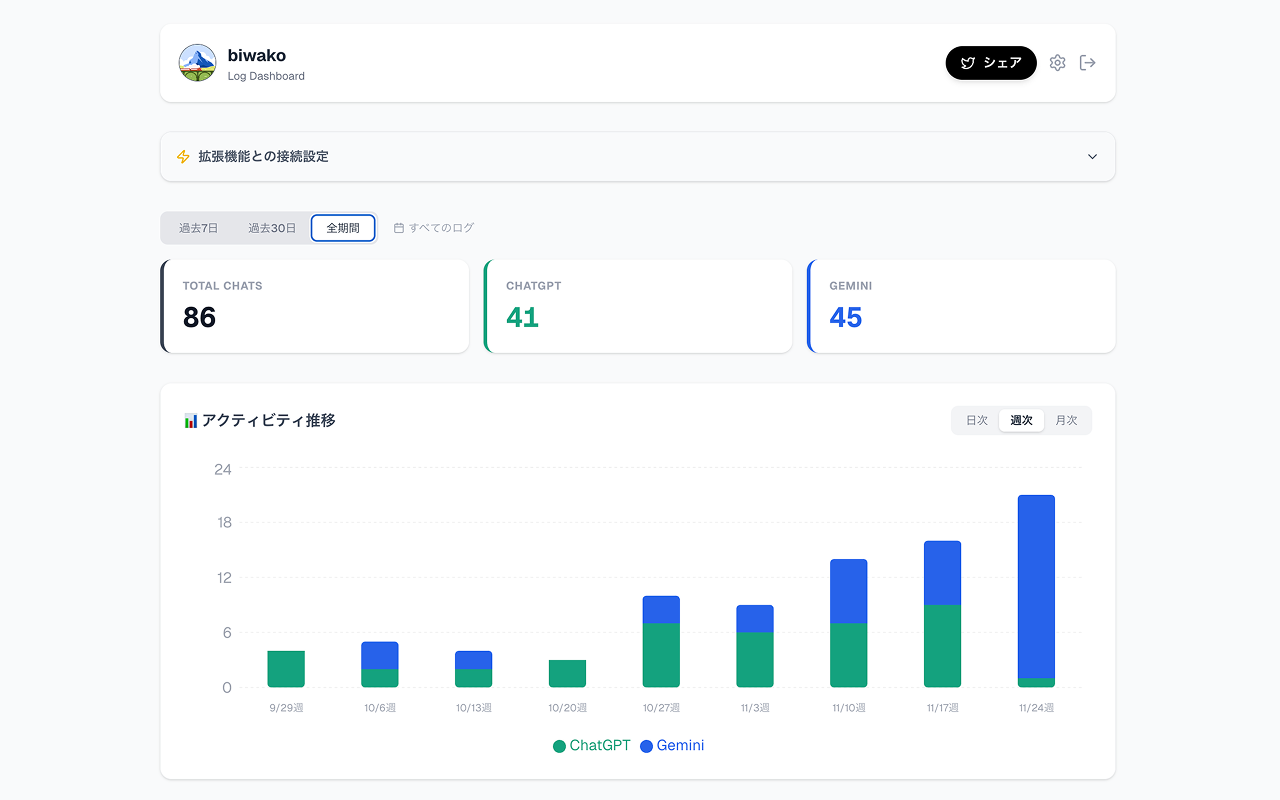Click the 10/20週 green bar
Viewport: 1280px width, 800px height.
(567, 674)
